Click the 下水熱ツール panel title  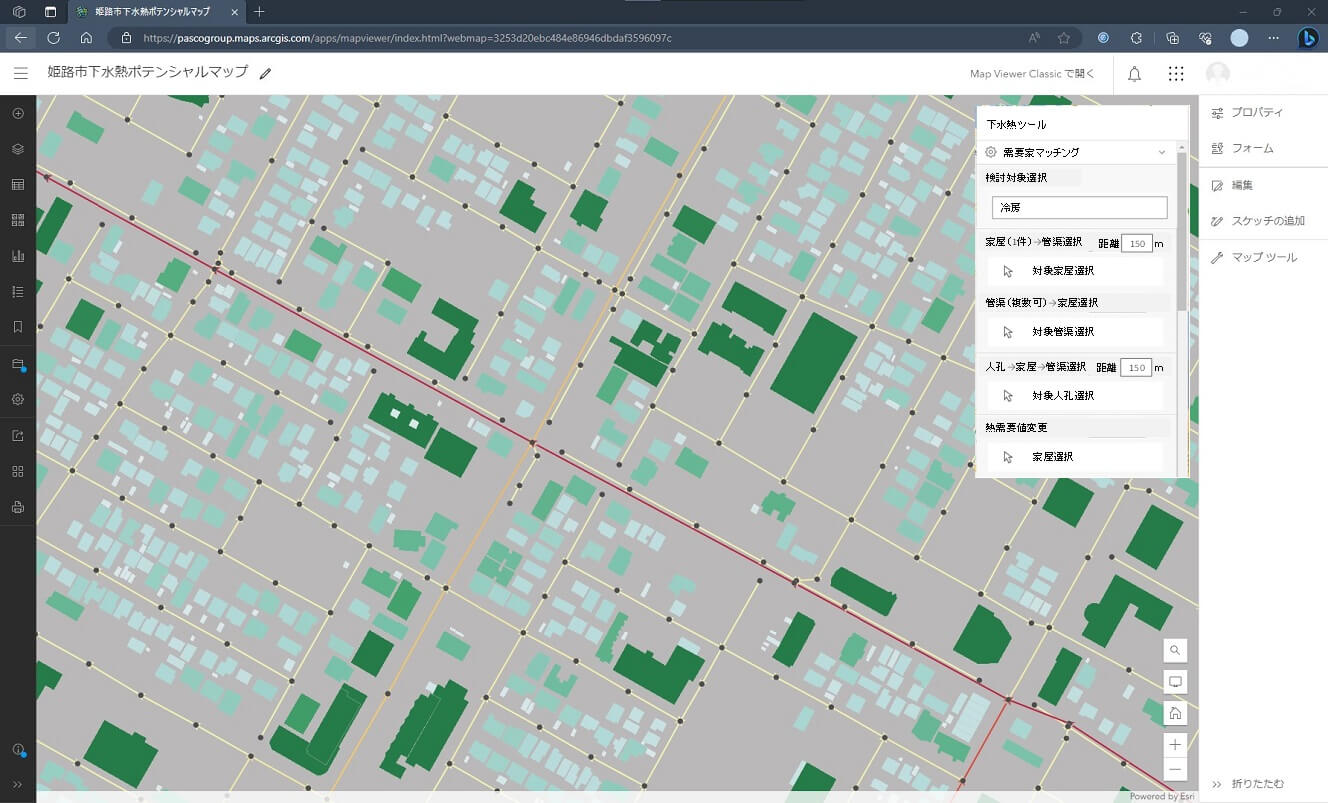[x=1016, y=125]
